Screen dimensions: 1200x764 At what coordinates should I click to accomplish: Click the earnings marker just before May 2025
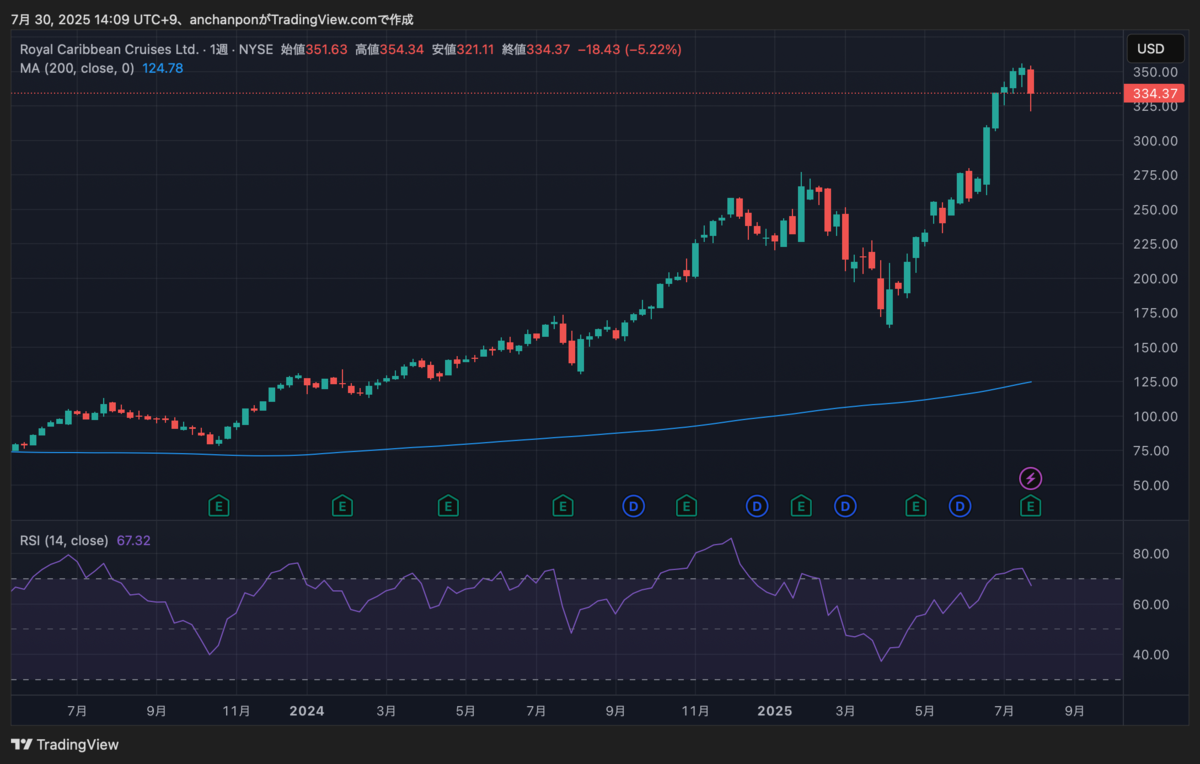pyautogui.click(x=915, y=507)
